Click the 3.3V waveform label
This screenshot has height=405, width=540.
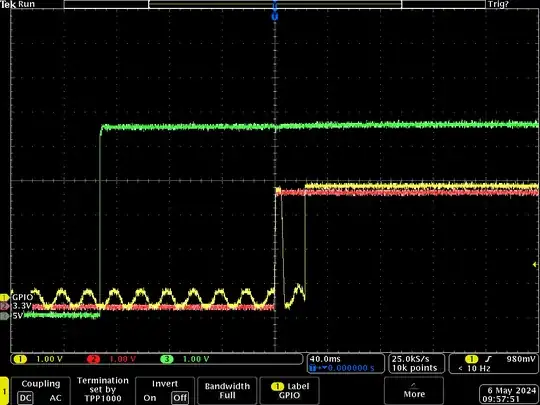[x=22, y=306]
